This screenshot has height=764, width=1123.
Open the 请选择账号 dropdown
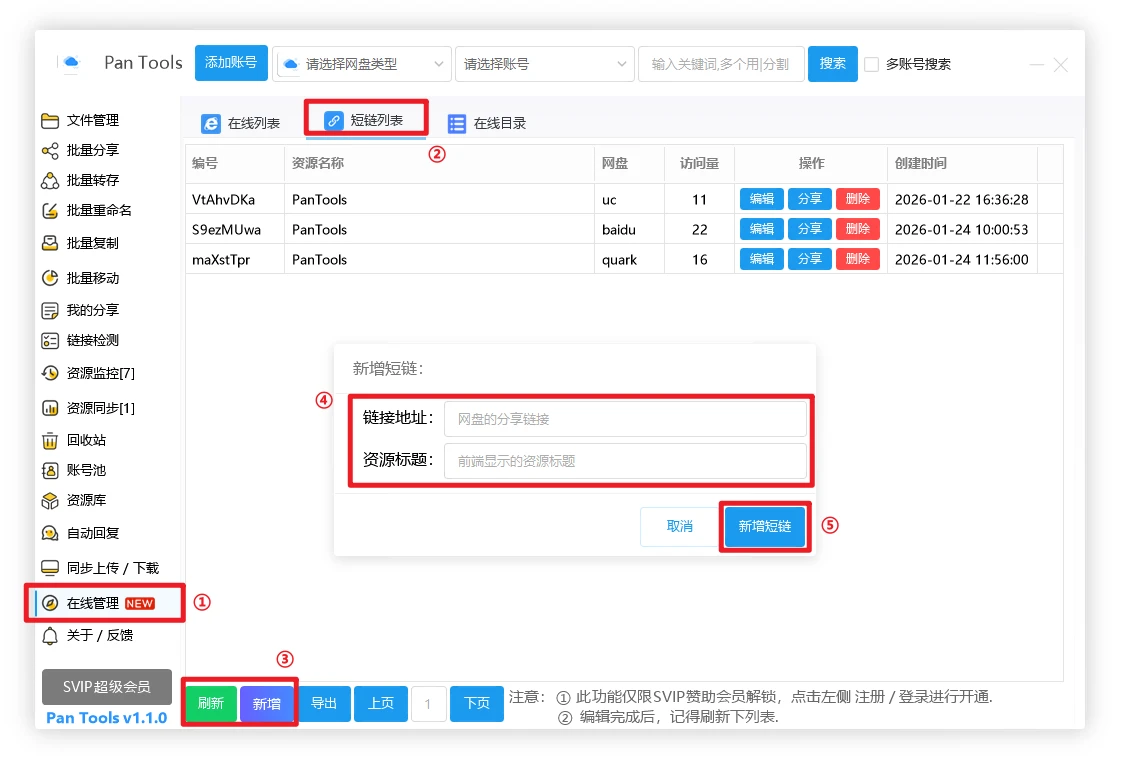point(544,64)
